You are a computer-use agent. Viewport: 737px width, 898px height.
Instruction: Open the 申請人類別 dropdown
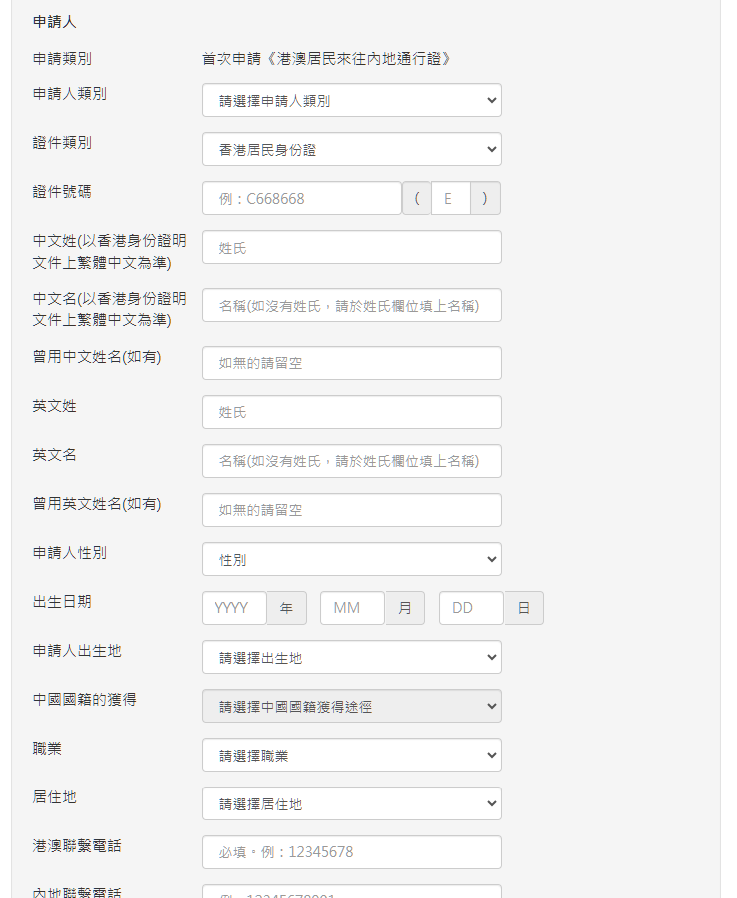[351, 100]
